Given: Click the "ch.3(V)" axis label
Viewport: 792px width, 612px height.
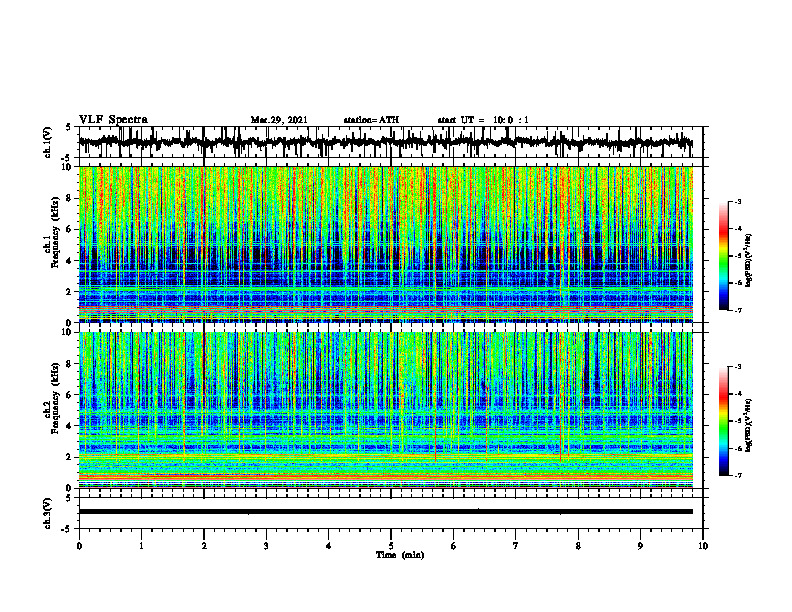Looking at the screenshot, I should click(48, 513).
